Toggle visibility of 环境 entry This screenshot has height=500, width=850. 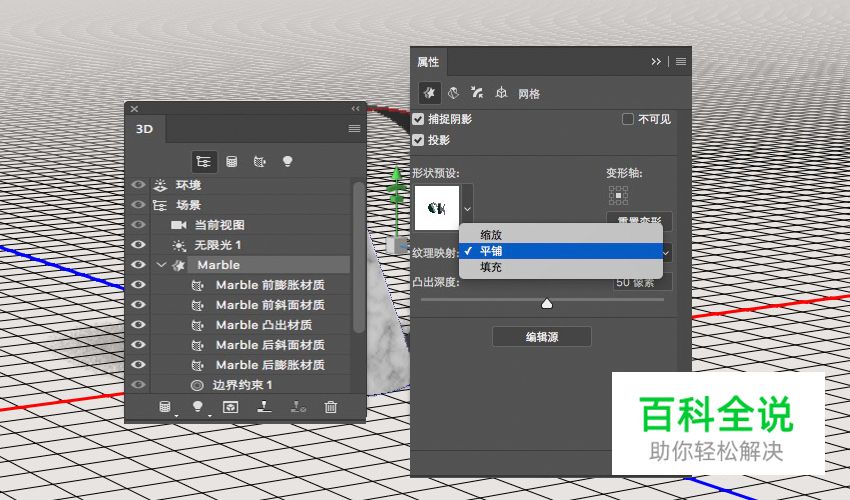coord(138,185)
